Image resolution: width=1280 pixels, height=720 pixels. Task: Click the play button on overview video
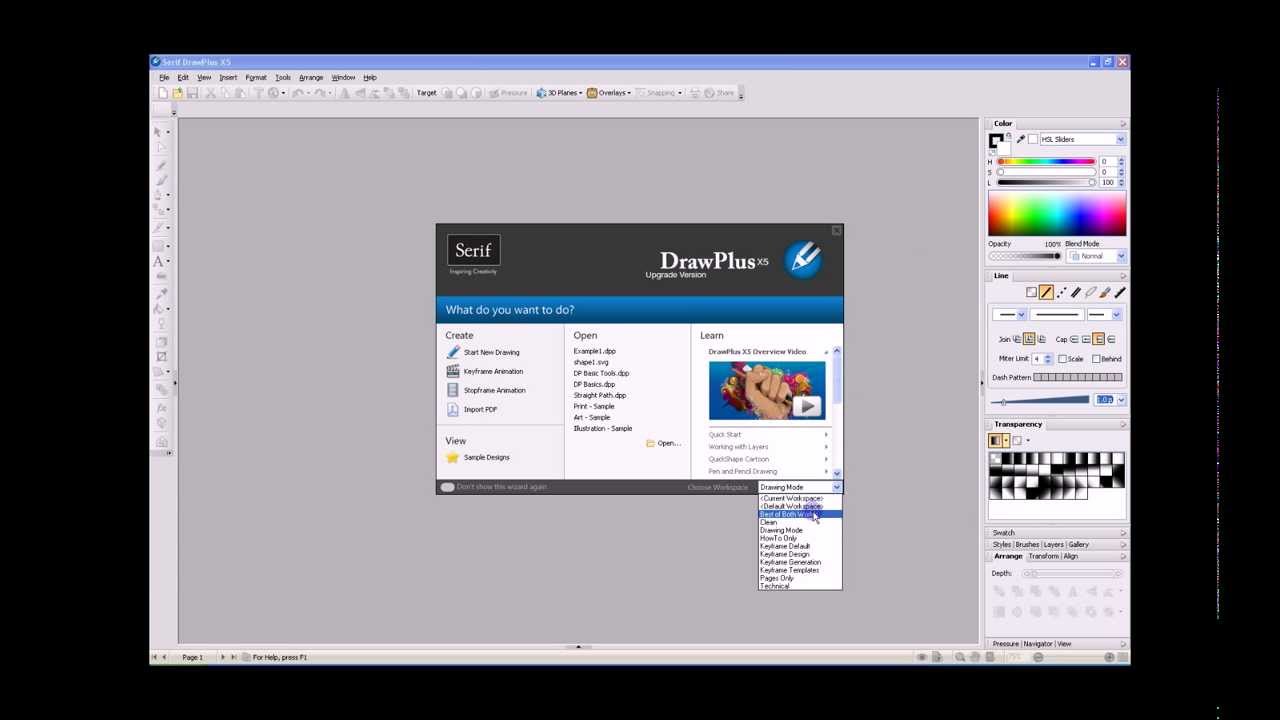pos(807,406)
